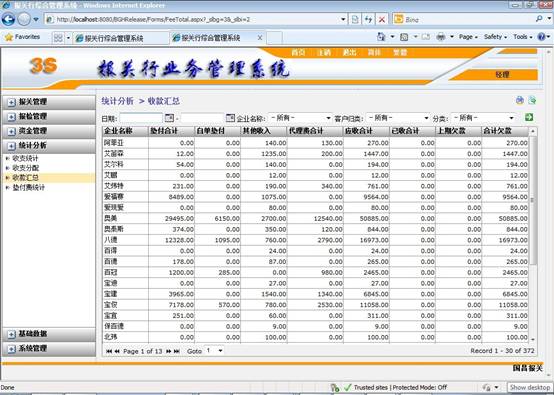The height and width of the screenshot is (395, 554).
Task: Expand the 系统管理 sidebar section
Action: pyautogui.click(x=49, y=349)
